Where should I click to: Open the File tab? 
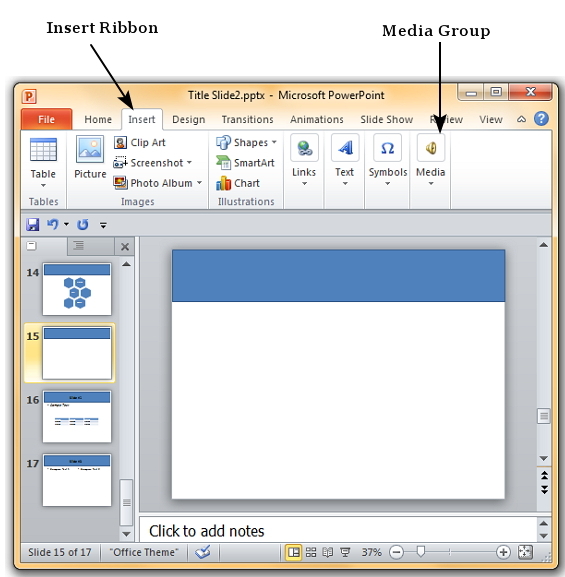46,119
